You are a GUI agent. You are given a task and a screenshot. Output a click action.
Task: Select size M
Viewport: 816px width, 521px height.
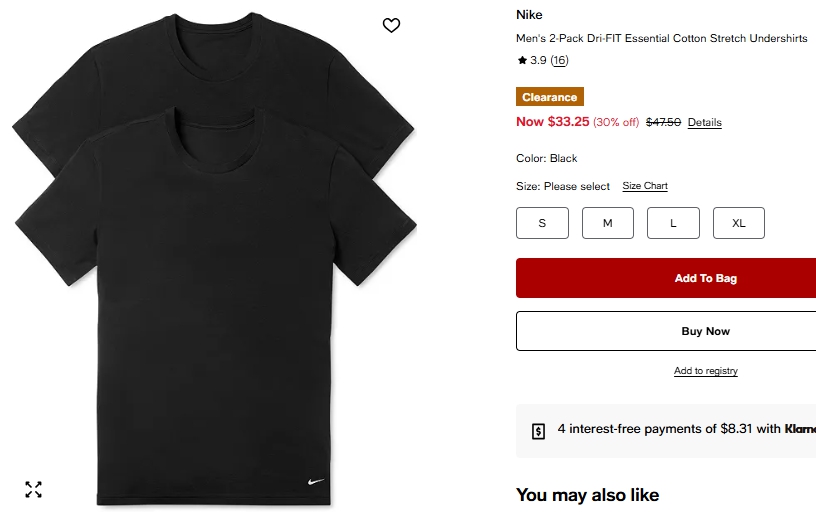607,223
